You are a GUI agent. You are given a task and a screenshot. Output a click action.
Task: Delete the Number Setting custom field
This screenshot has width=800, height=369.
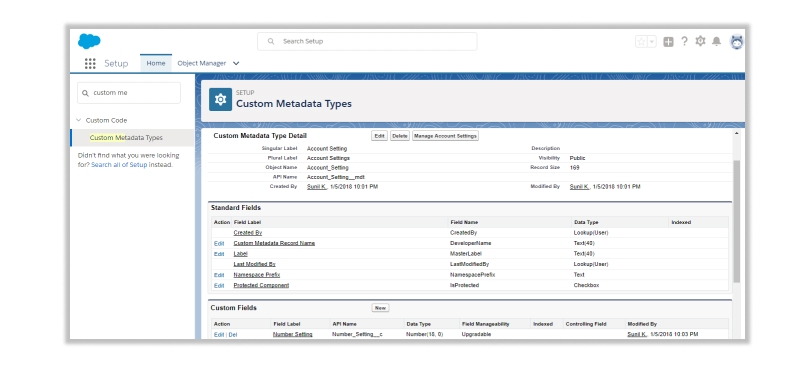233,335
